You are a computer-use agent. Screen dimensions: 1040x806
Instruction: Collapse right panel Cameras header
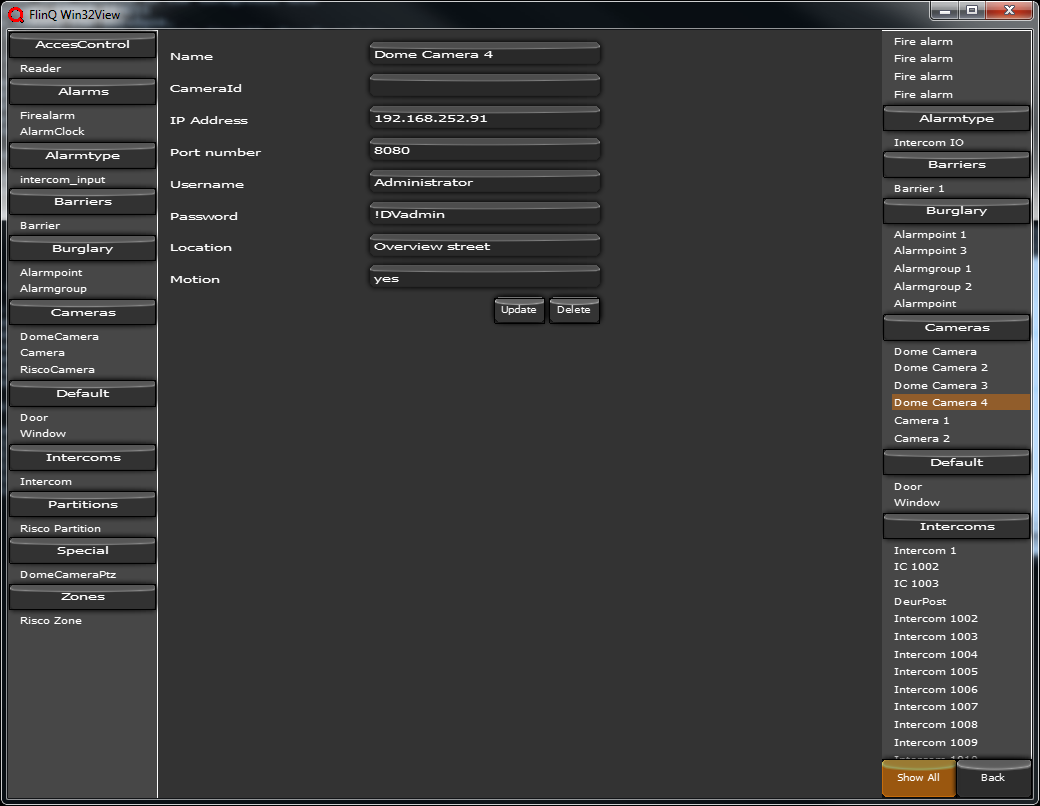pos(956,328)
